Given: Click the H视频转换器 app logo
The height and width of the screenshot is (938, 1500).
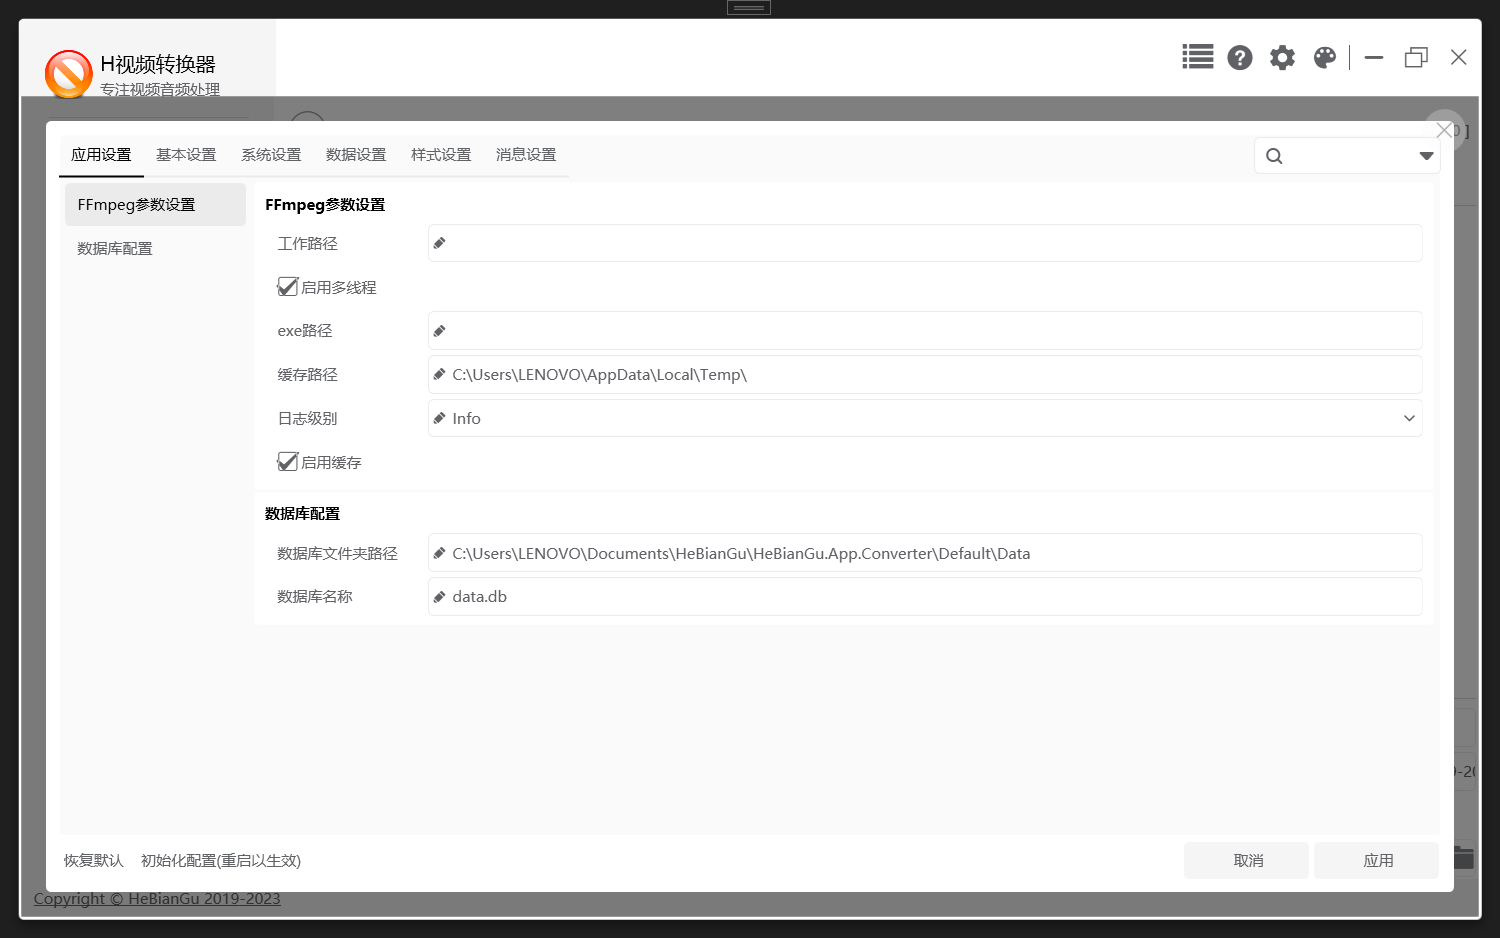Looking at the screenshot, I should pos(68,74).
